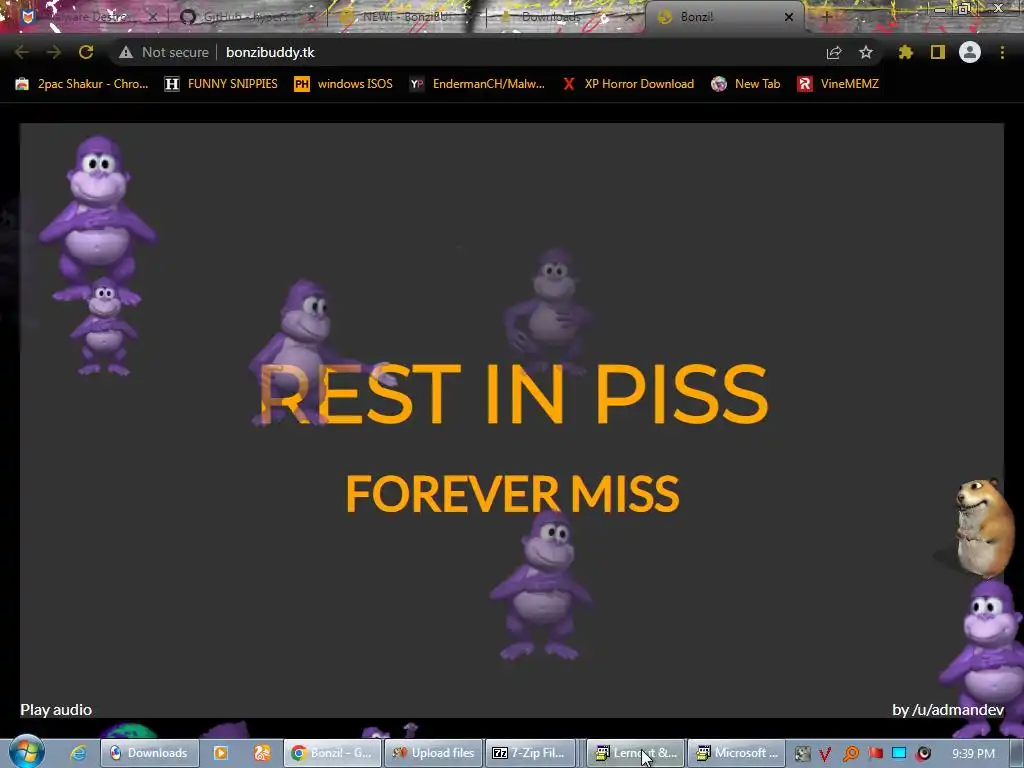1024x768 pixels.
Task: Launch Internet Explorer from taskbar
Action: point(78,753)
